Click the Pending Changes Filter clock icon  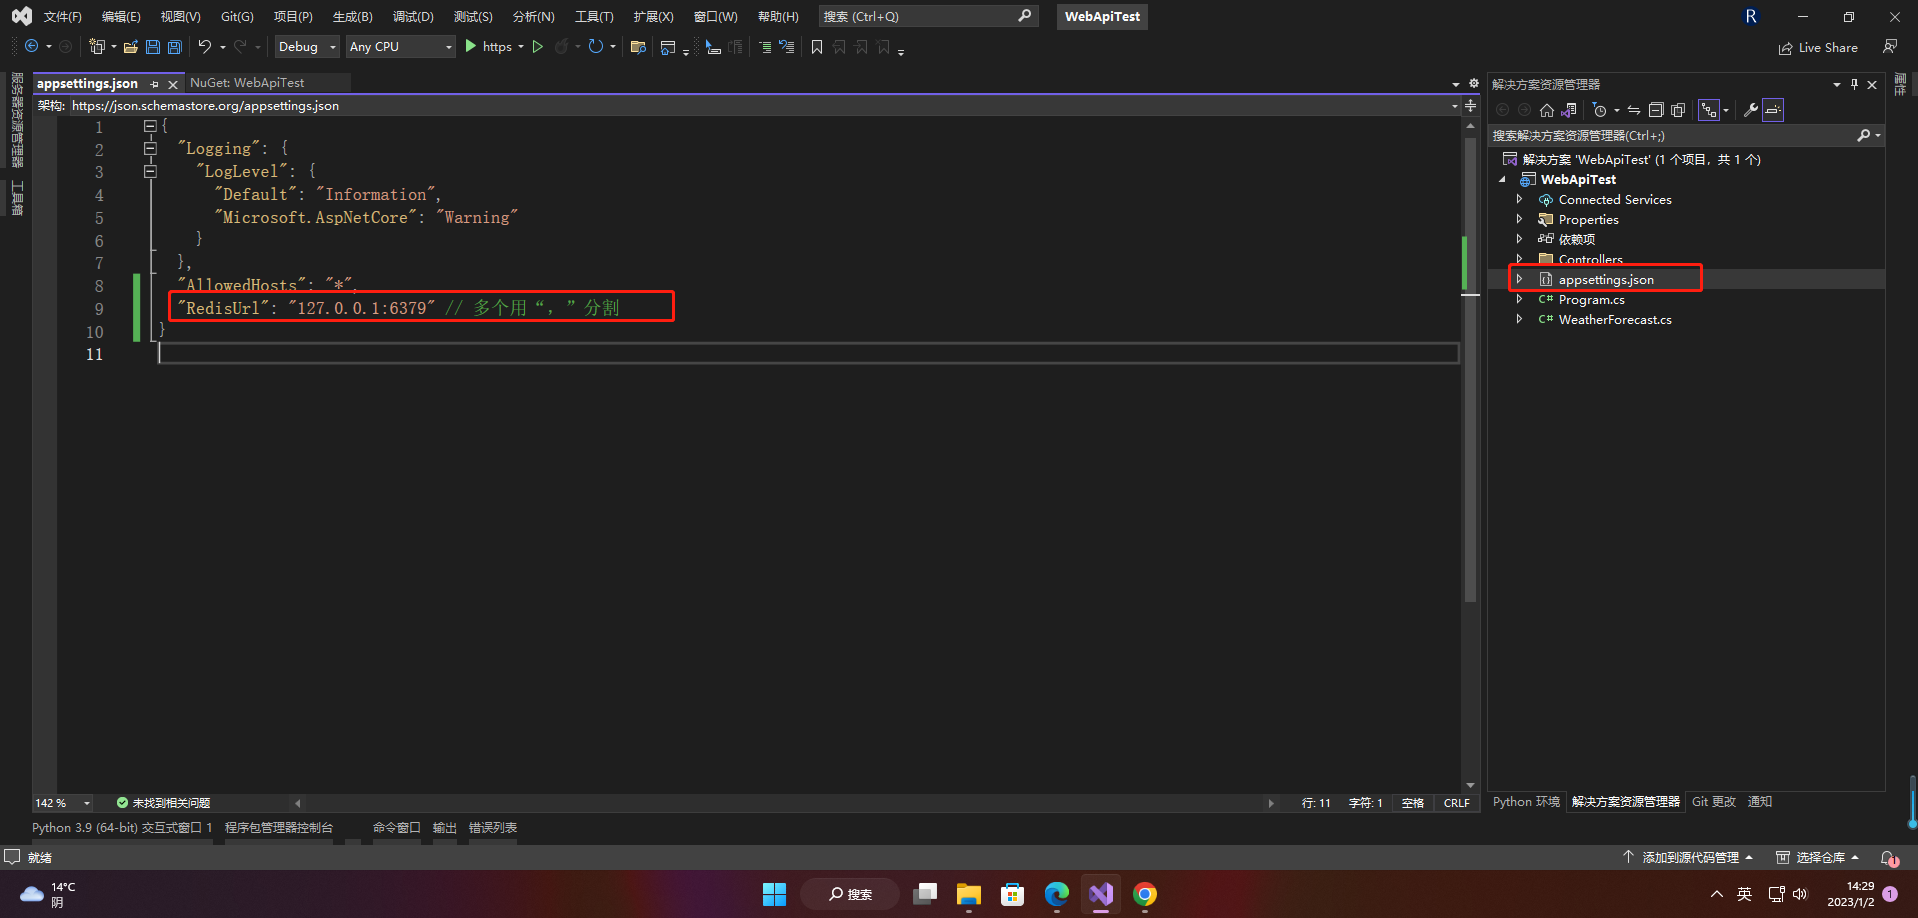pyautogui.click(x=1600, y=110)
